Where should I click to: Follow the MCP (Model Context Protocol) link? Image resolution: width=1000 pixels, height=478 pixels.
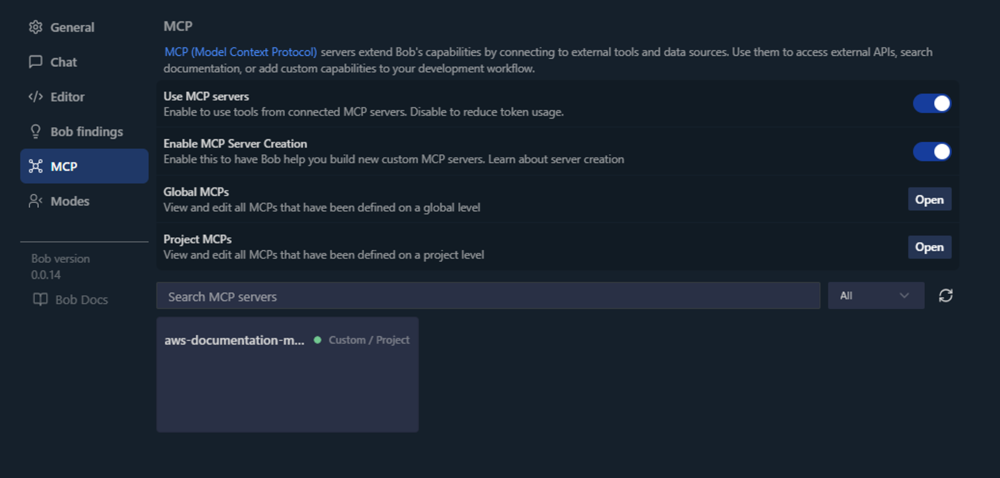240,52
